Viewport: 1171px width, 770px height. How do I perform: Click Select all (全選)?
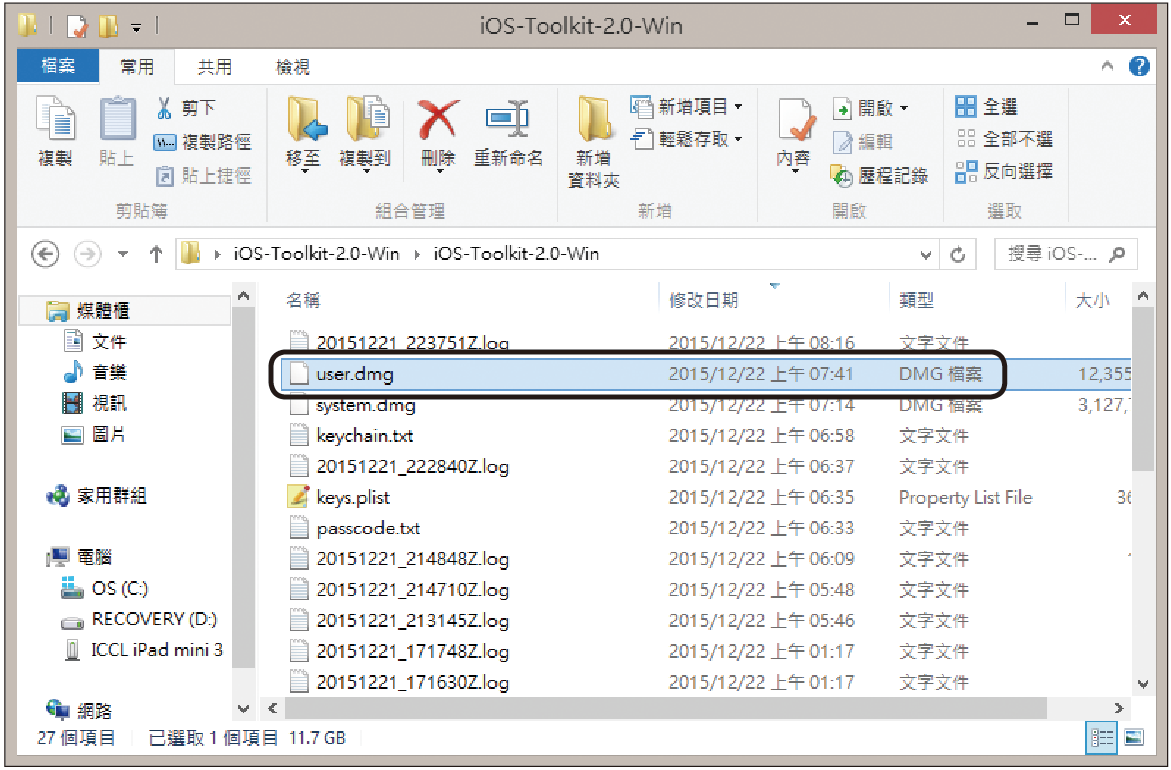(x=987, y=107)
